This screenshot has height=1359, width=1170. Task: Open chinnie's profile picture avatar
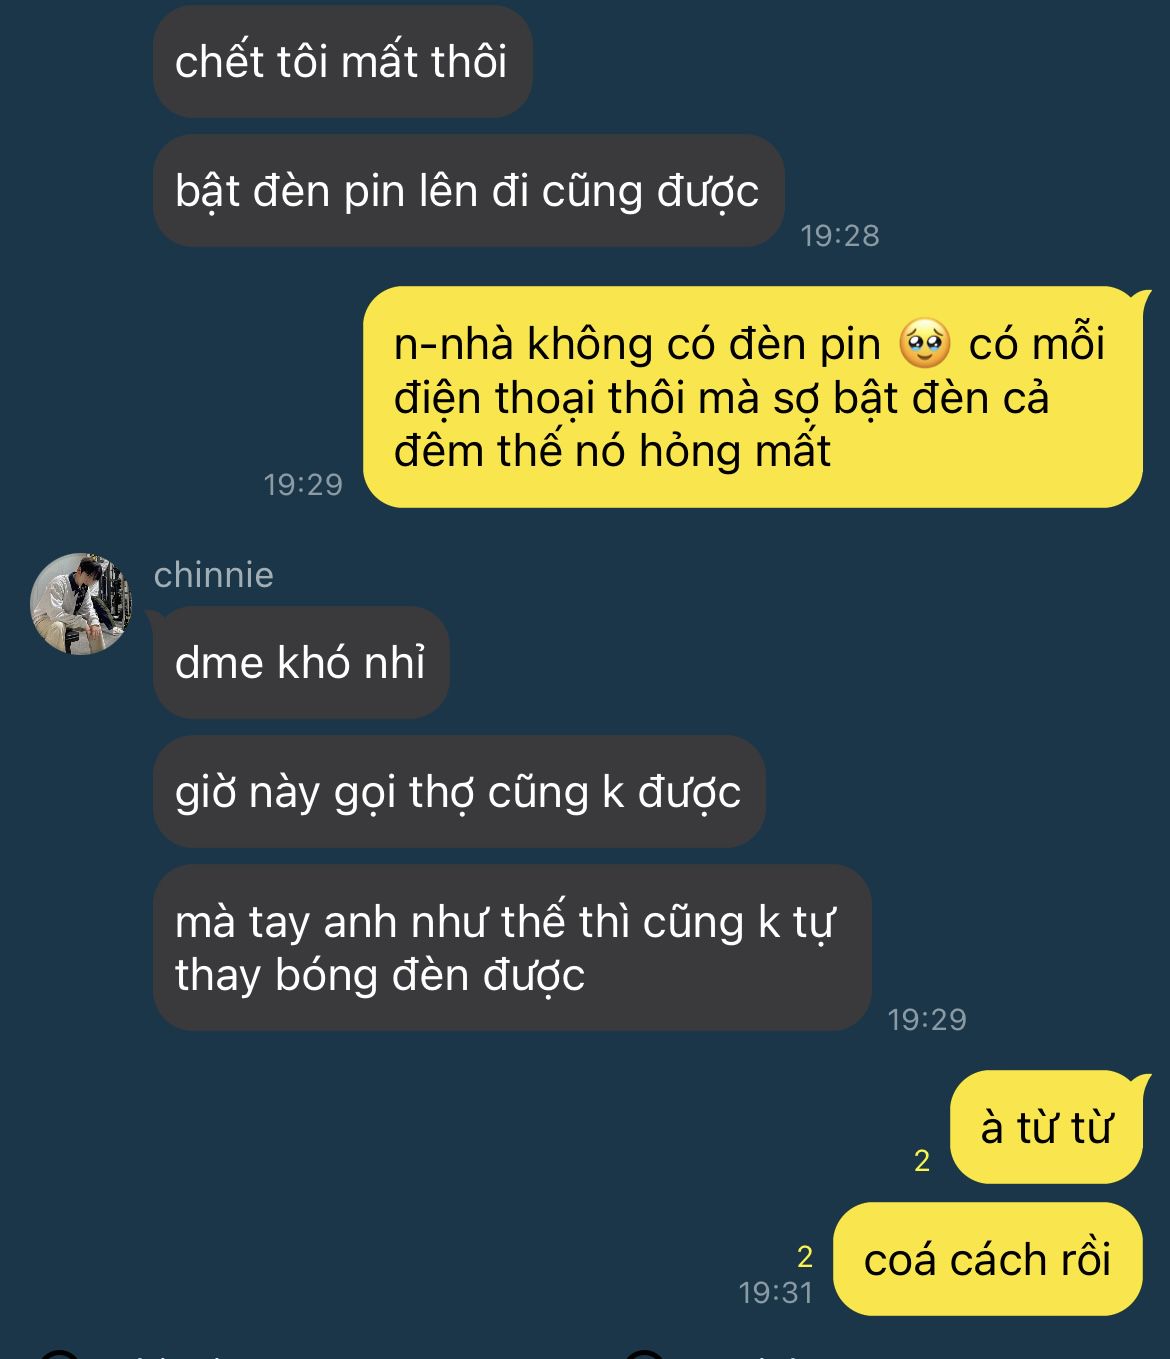pos(81,603)
